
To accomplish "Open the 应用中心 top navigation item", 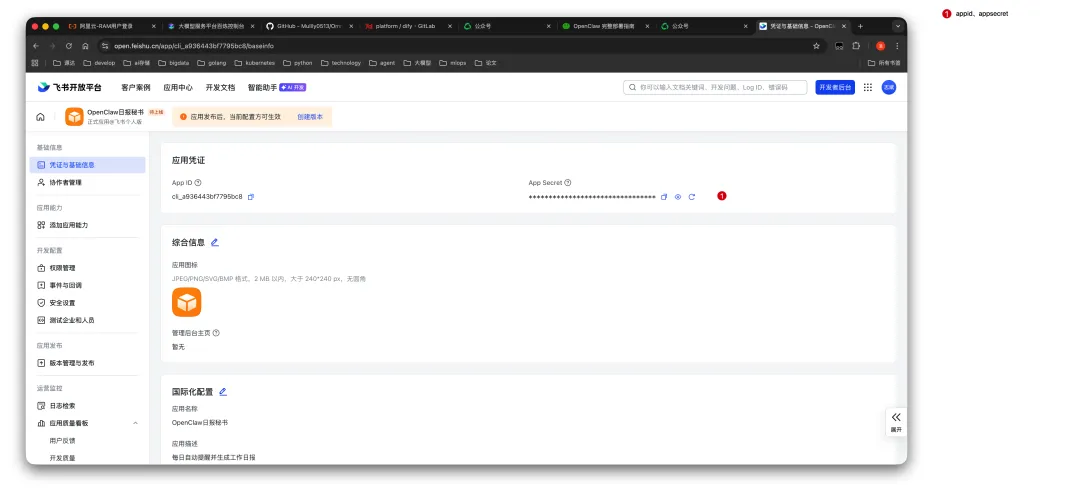I will click(x=178, y=88).
